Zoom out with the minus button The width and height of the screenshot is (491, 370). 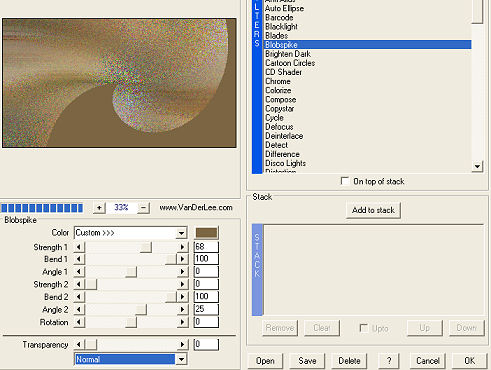click(x=143, y=208)
